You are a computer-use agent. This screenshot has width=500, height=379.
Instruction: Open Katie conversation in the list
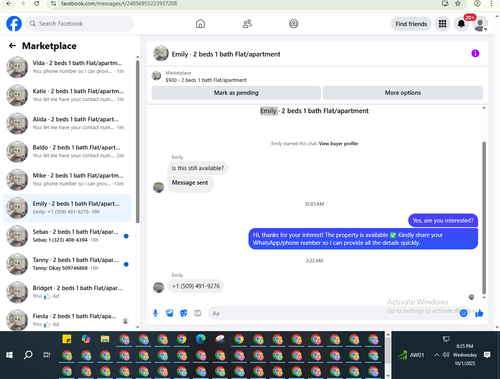coord(68,95)
